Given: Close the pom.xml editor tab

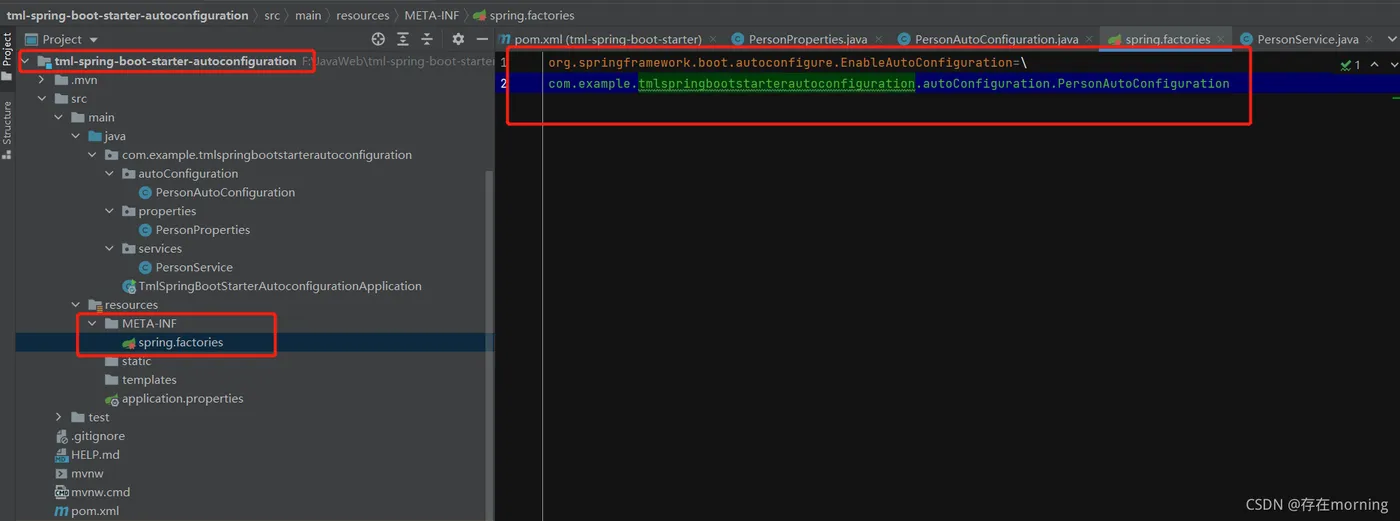Looking at the screenshot, I should 712,40.
